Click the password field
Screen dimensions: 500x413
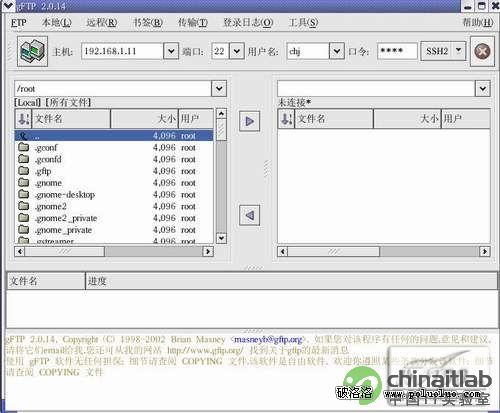click(397, 51)
